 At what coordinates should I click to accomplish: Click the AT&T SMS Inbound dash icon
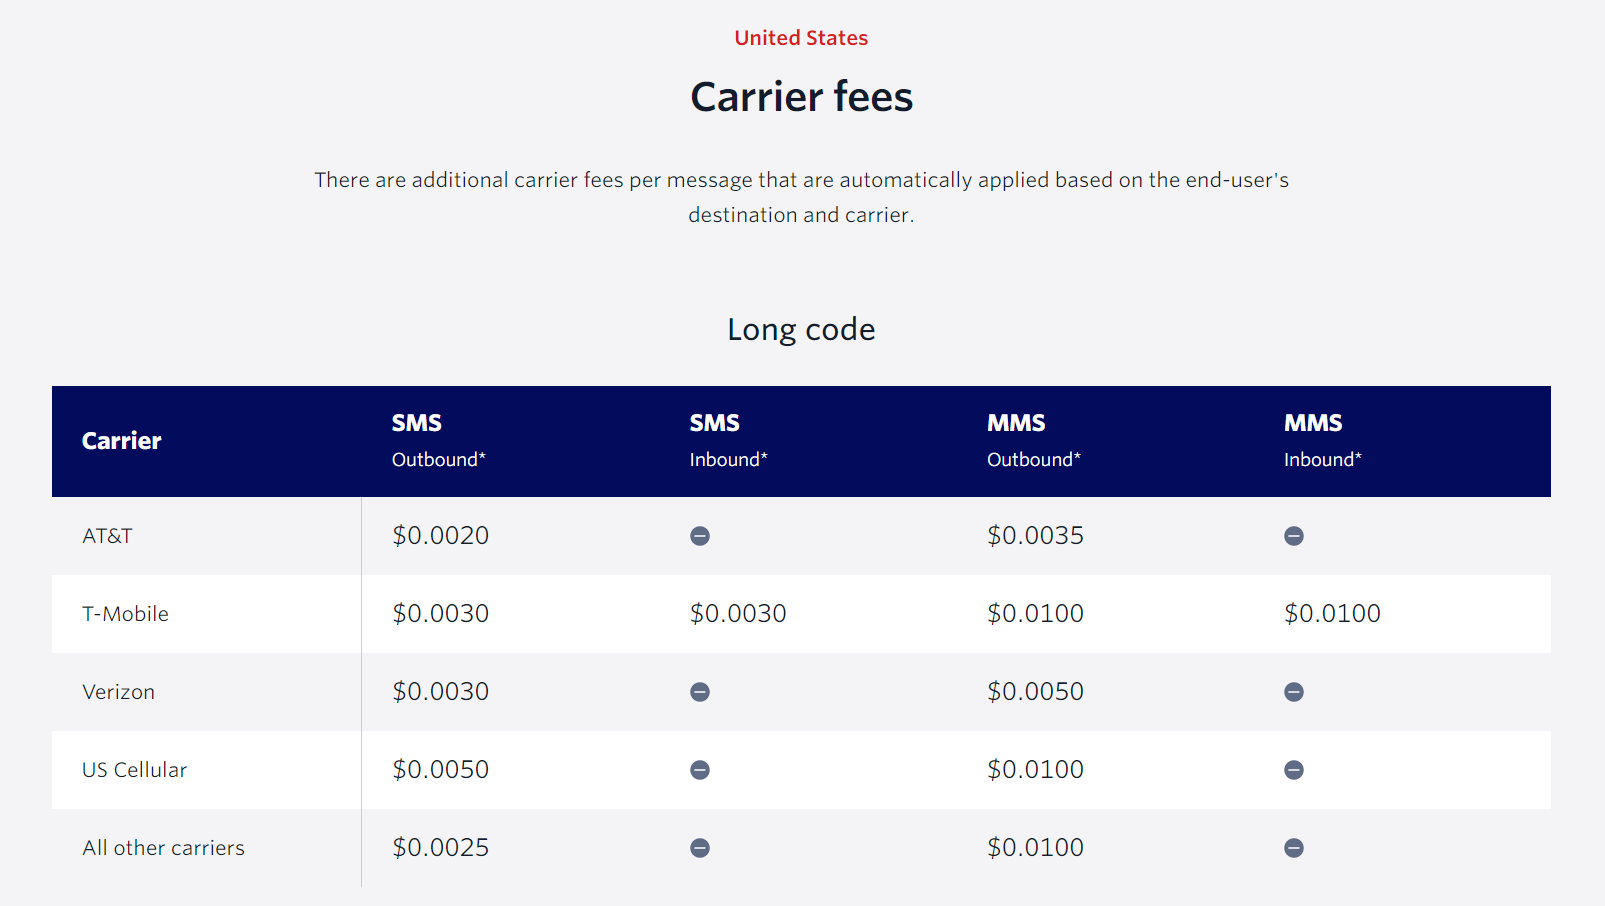pos(700,536)
